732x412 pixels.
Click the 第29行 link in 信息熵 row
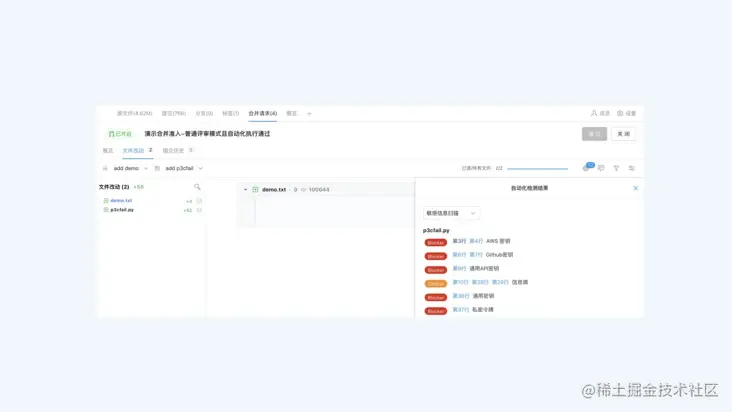pos(500,282)
